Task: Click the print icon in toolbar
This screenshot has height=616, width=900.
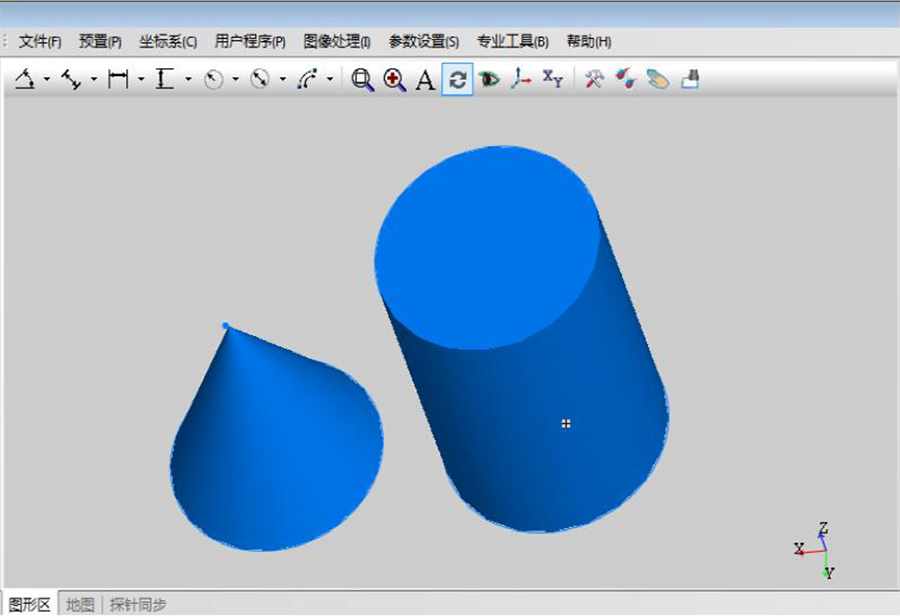Action: (x=690, y=80)
